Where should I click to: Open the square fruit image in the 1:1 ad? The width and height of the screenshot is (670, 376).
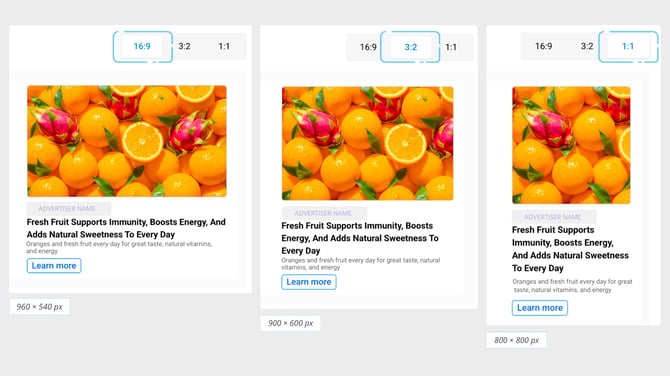pyautogui.click(x=571, y=145)
